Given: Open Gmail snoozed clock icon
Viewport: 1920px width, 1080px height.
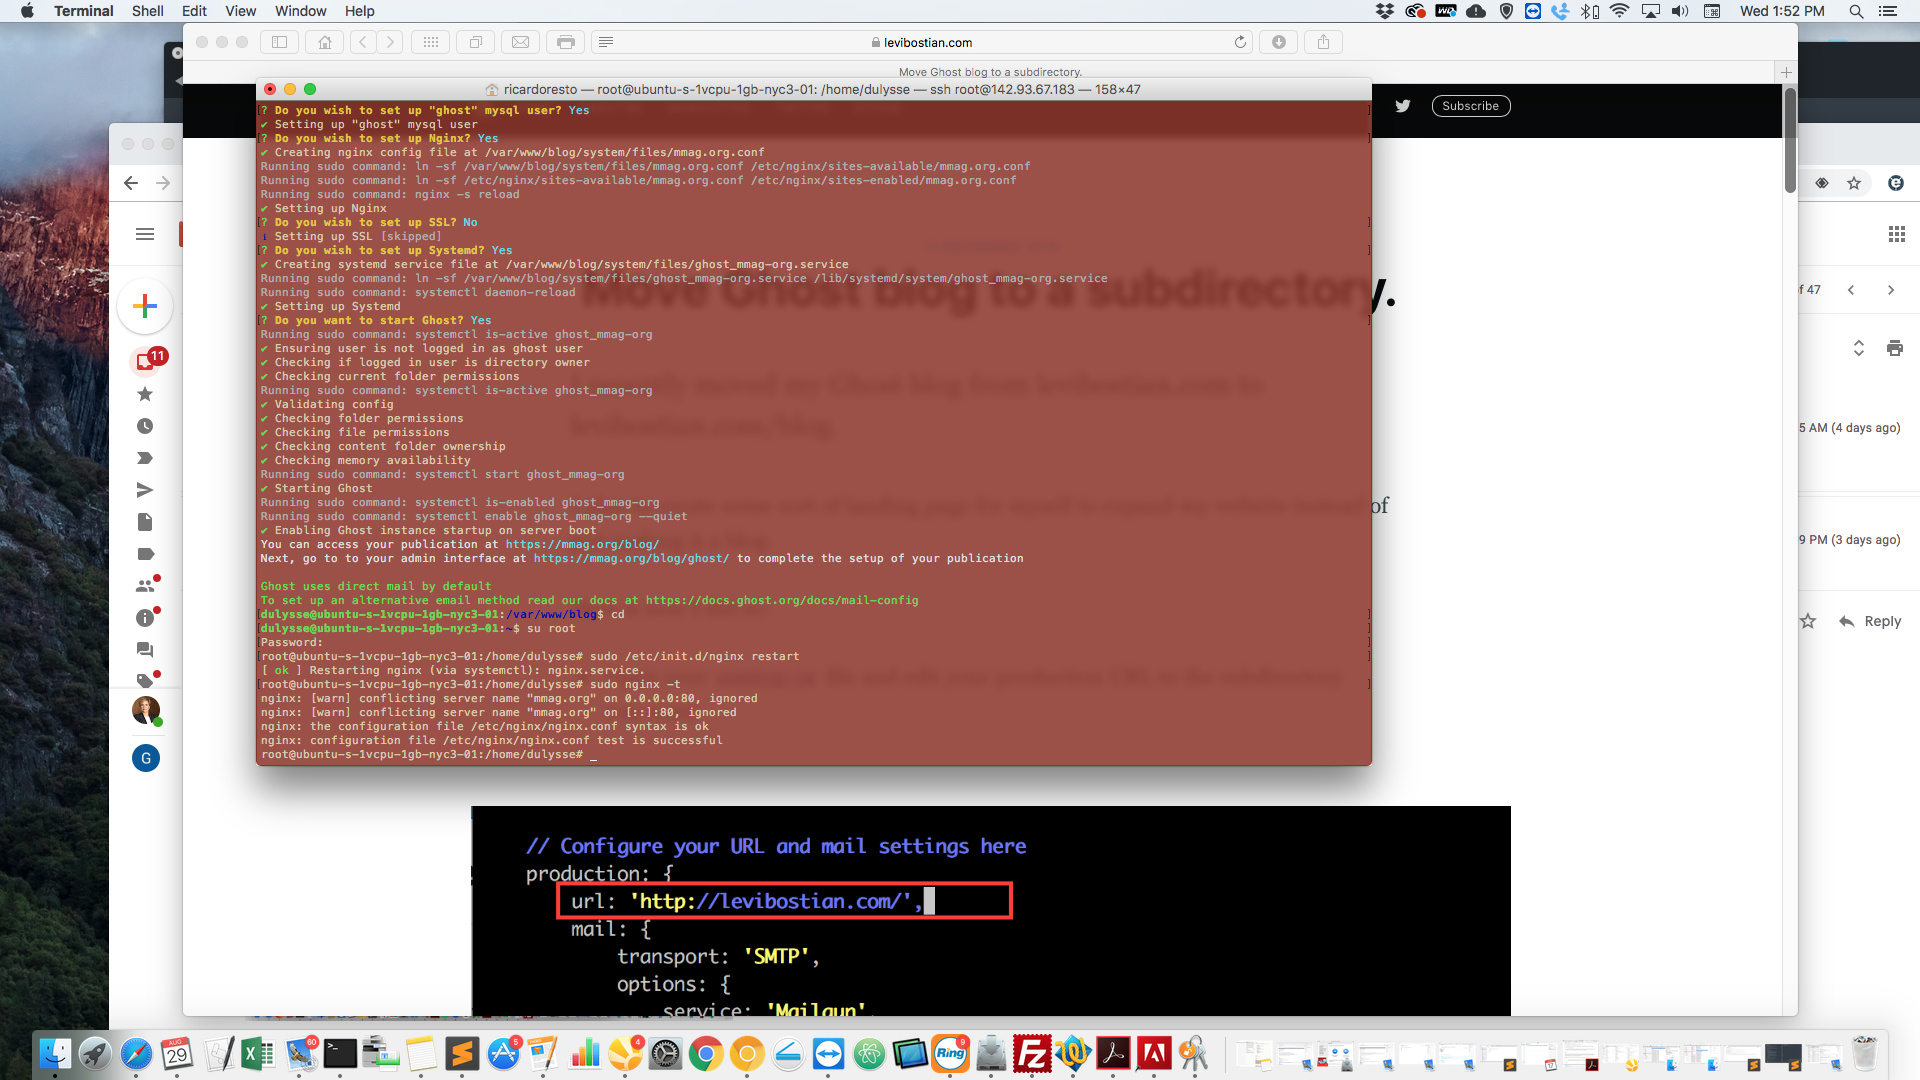Looking at the screenshot, I should coord(145,426).
